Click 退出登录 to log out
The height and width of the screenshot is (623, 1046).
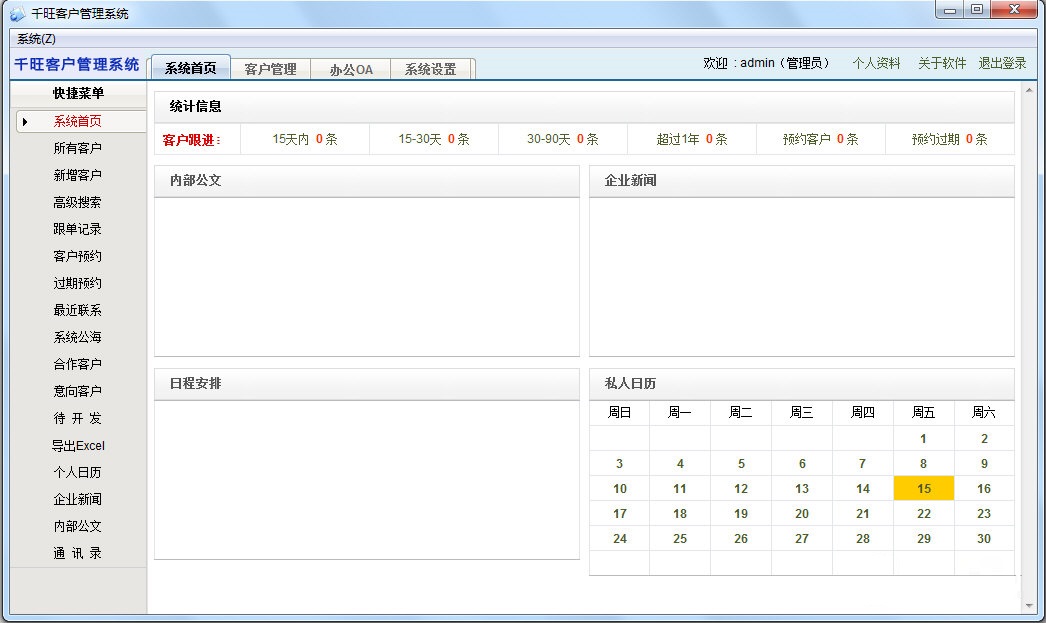[1002, 63]
